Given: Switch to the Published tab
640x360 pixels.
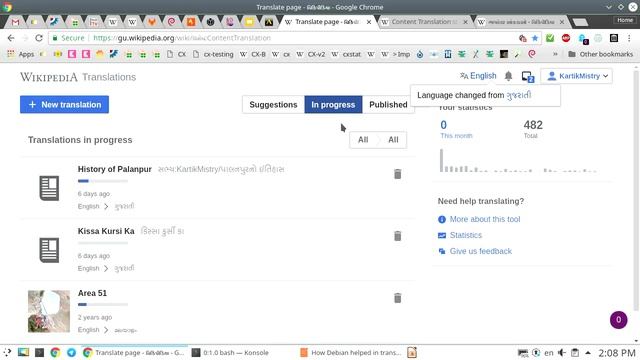Looking at the screenshot, I should click(388, 105).
